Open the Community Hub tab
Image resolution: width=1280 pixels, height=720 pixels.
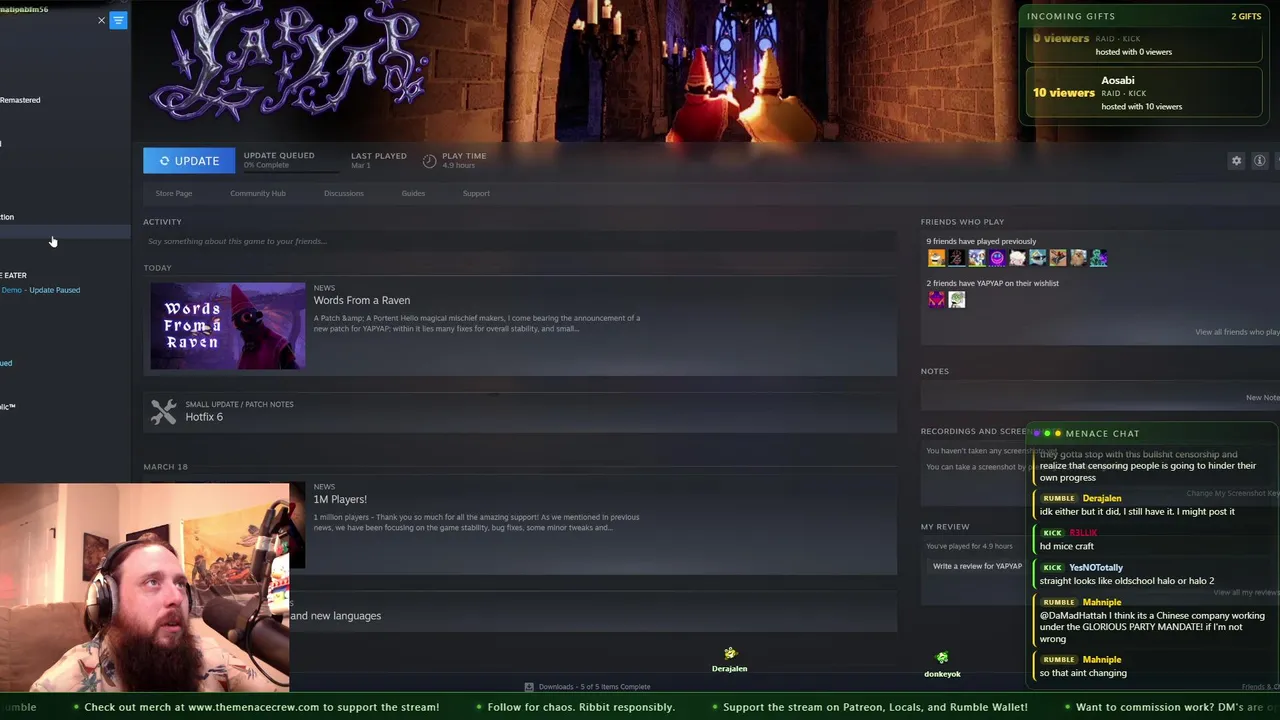pos(258,193)
